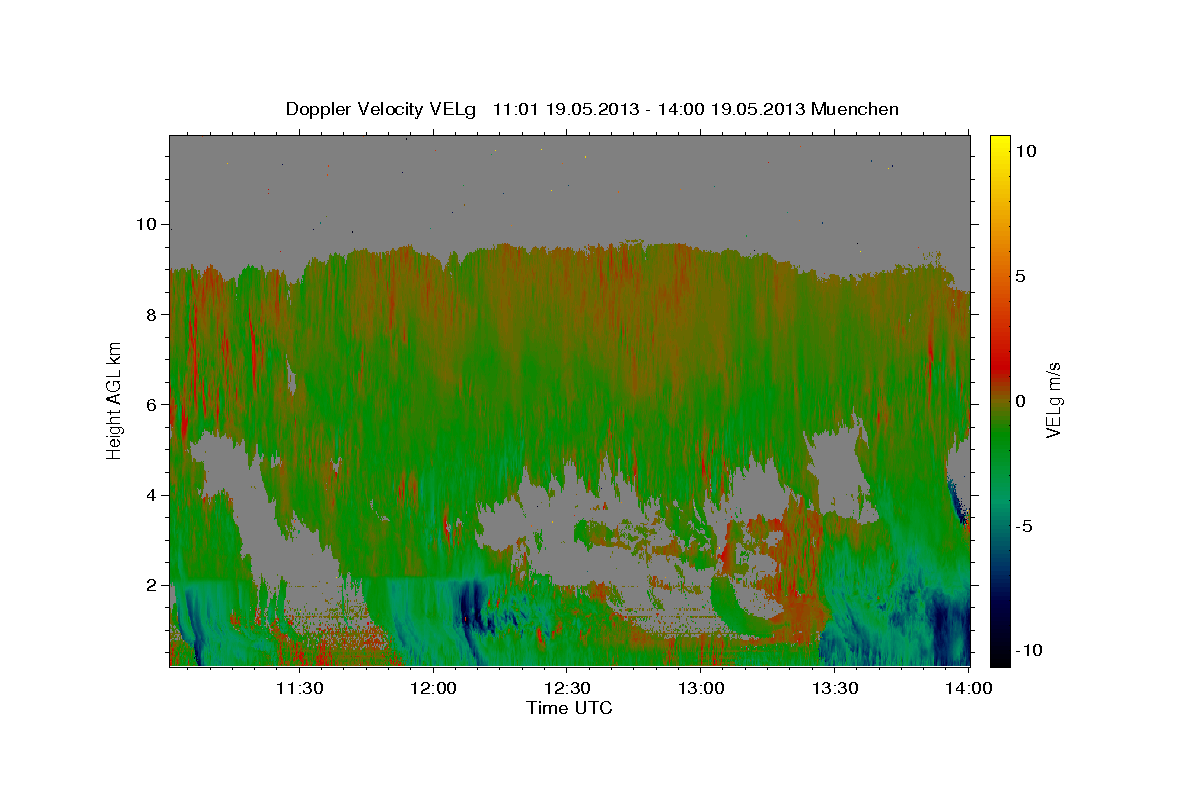Click the 12:30 time tick label
This screenshot has height=800, width=1200.
567,688
